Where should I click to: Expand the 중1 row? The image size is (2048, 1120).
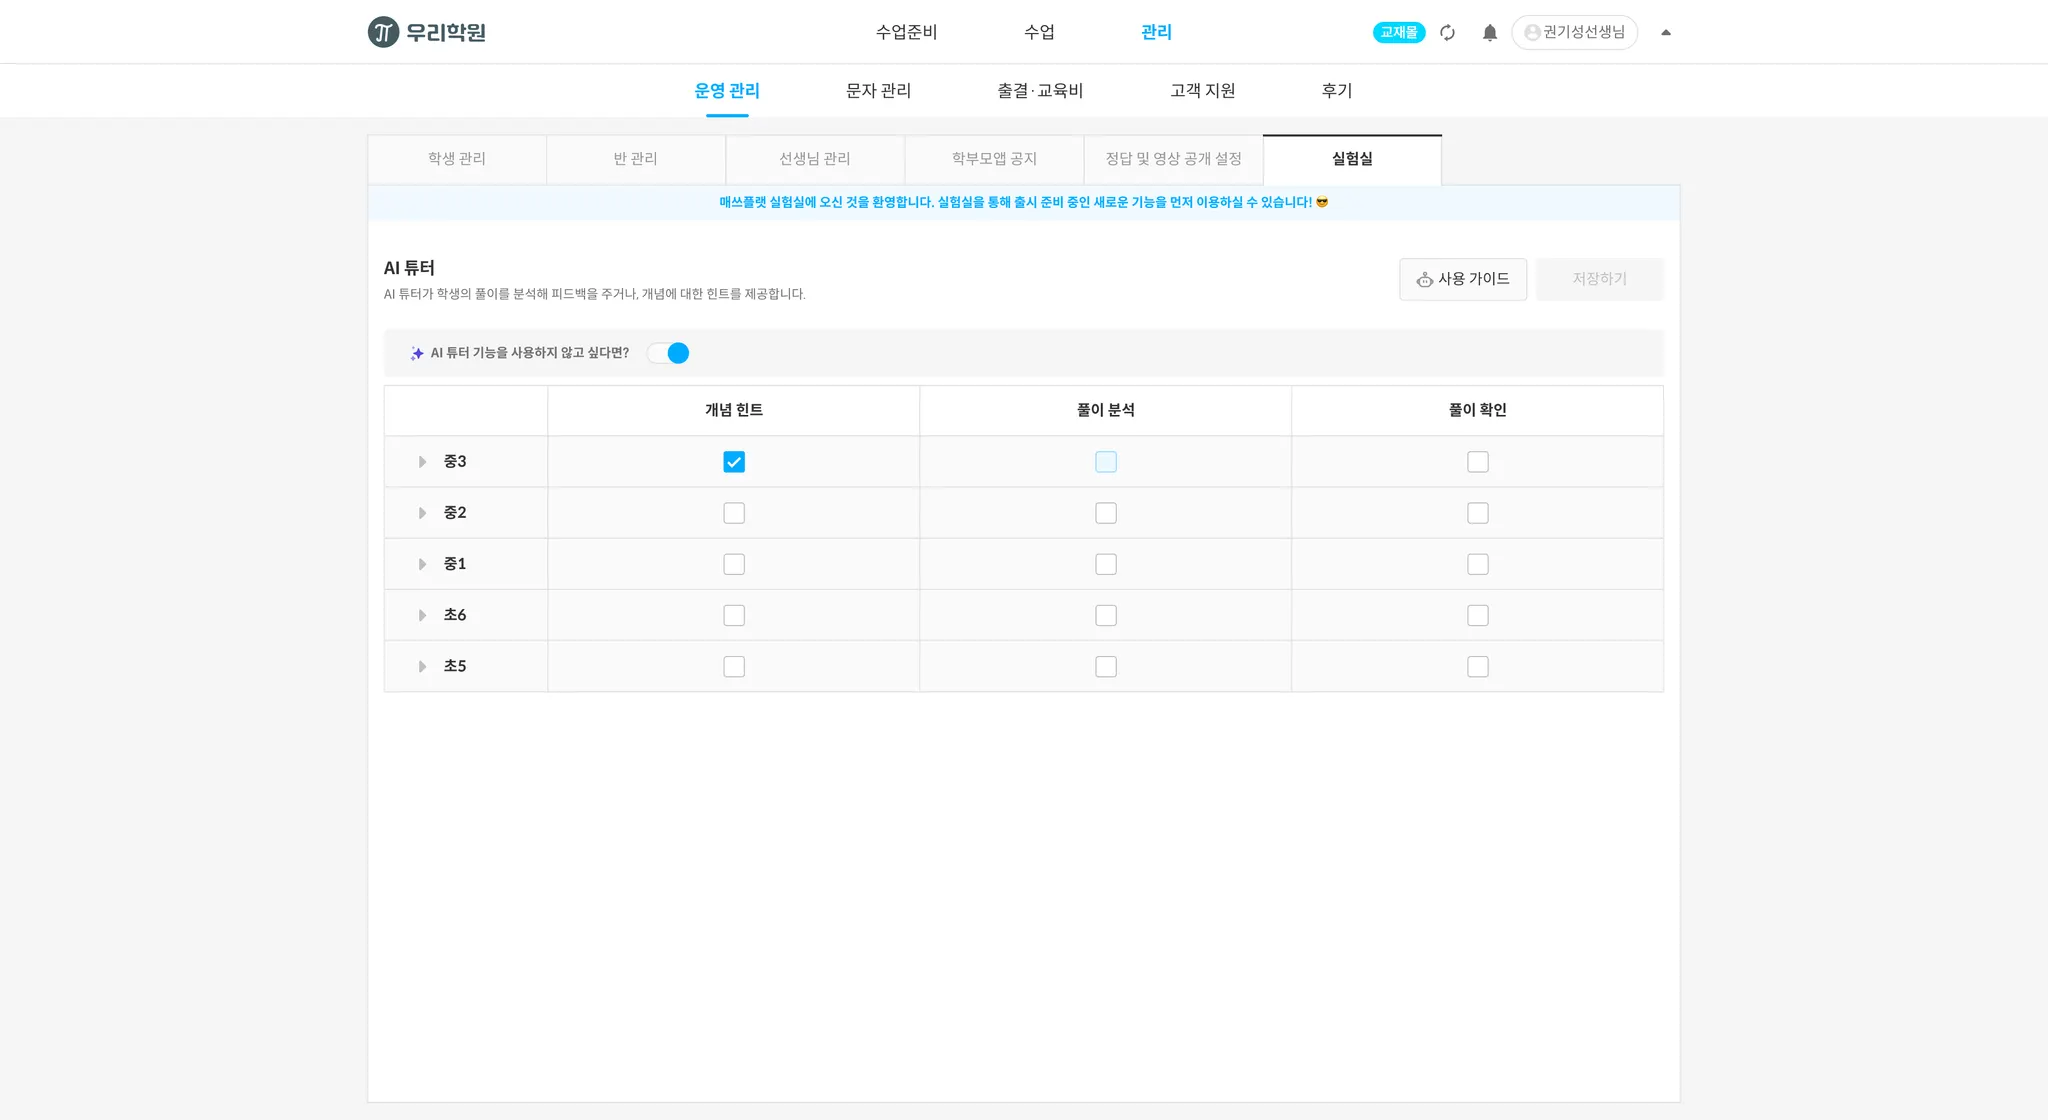pyautogui.click(x=422, y=564)
